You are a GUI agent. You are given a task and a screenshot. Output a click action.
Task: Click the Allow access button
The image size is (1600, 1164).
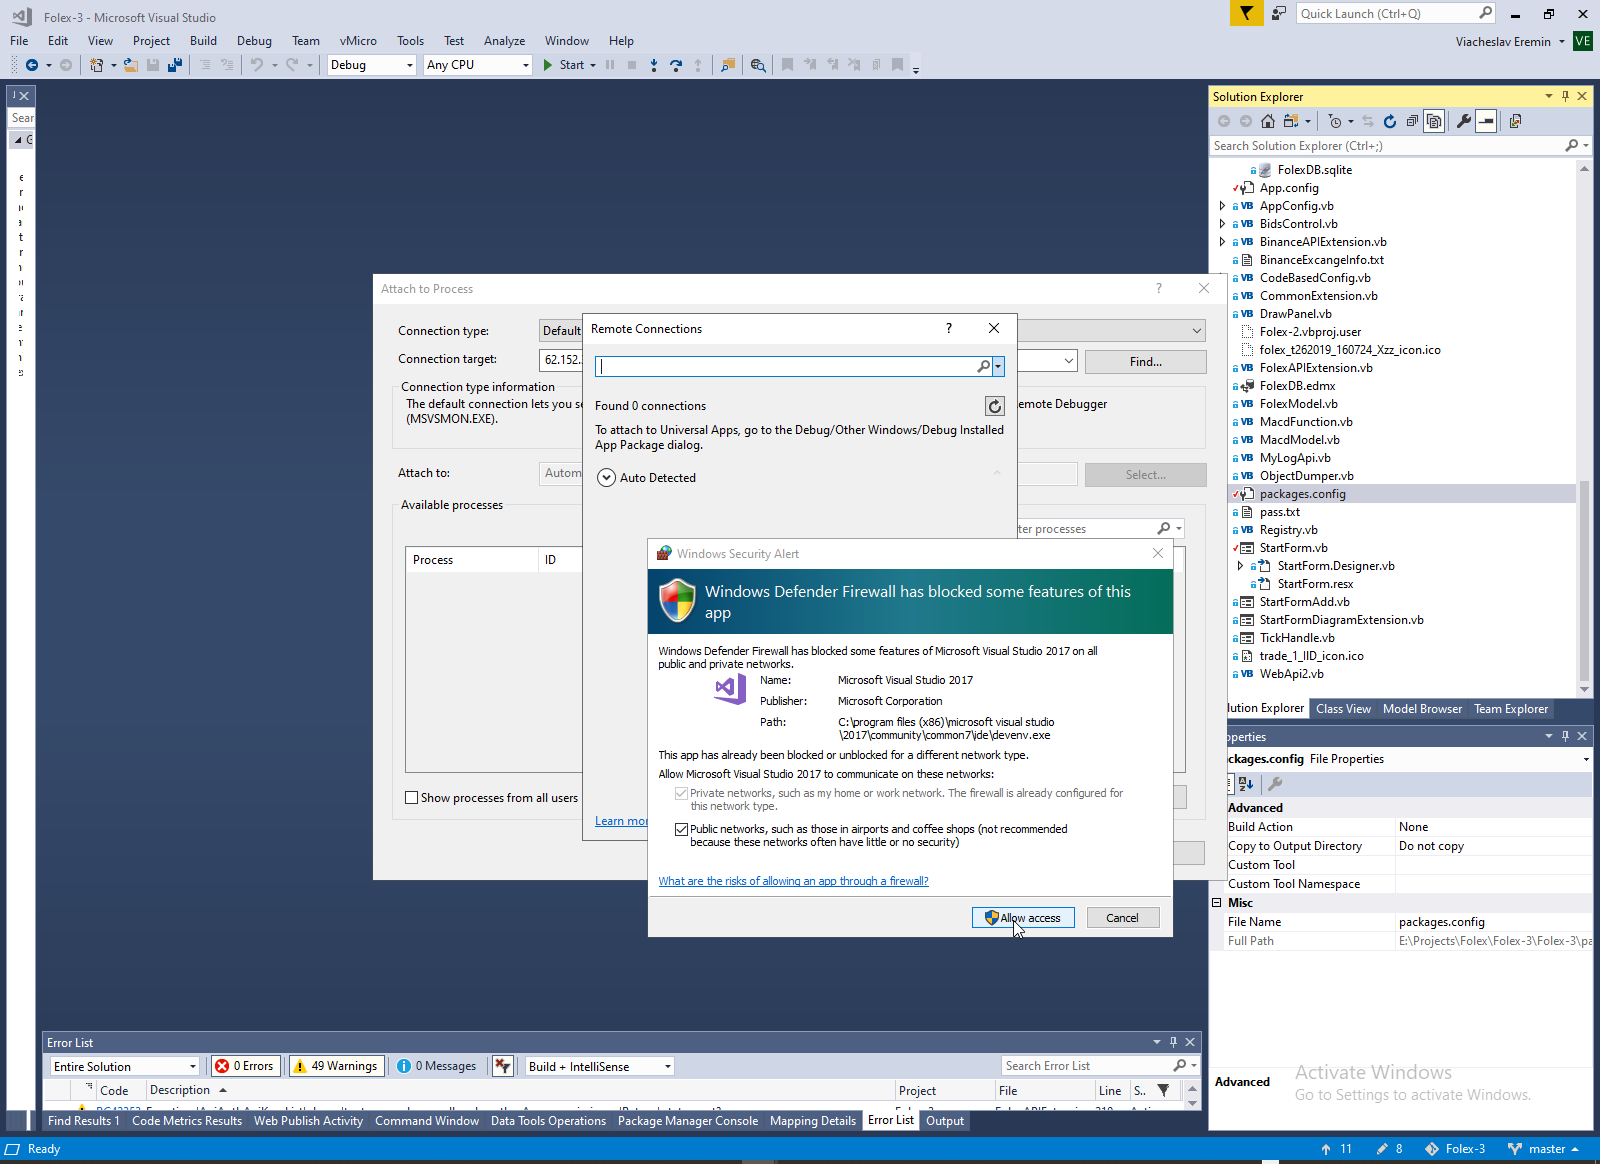tap(1023, 918)
